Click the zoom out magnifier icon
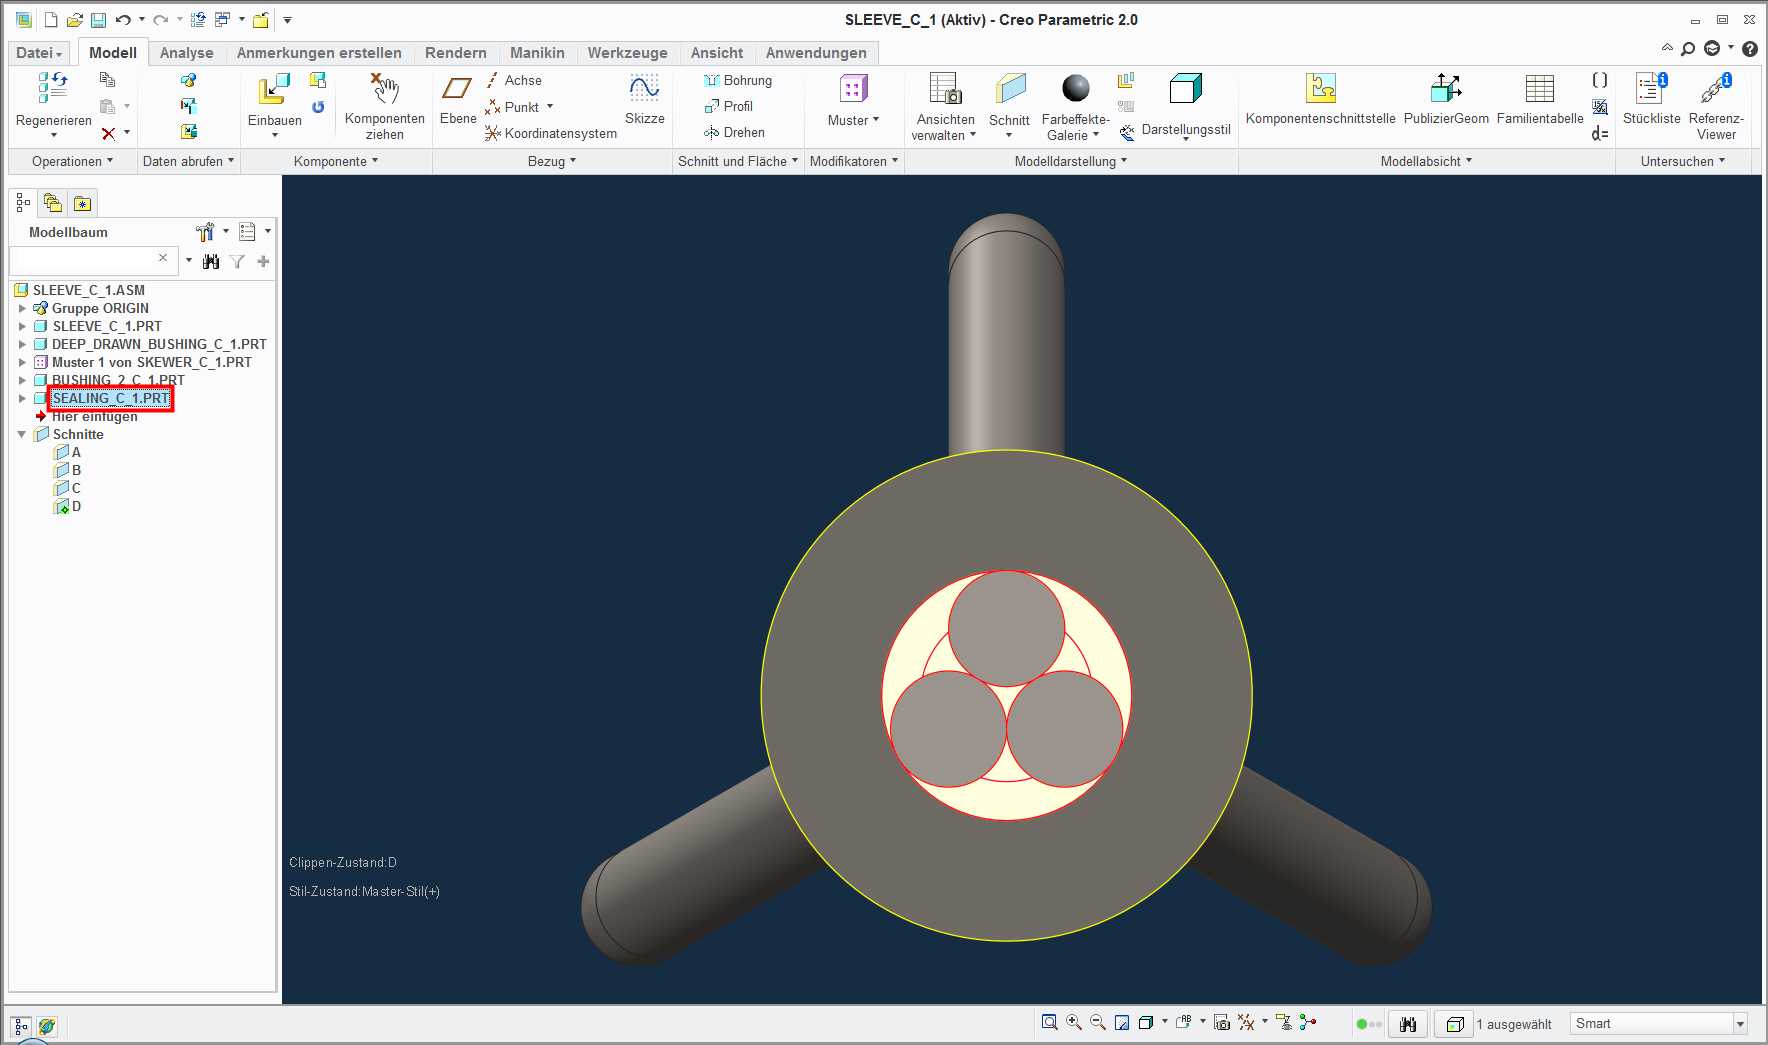Image resolution: width=1768 pixels, height=1045 pixels. tap(1097, 1022)
